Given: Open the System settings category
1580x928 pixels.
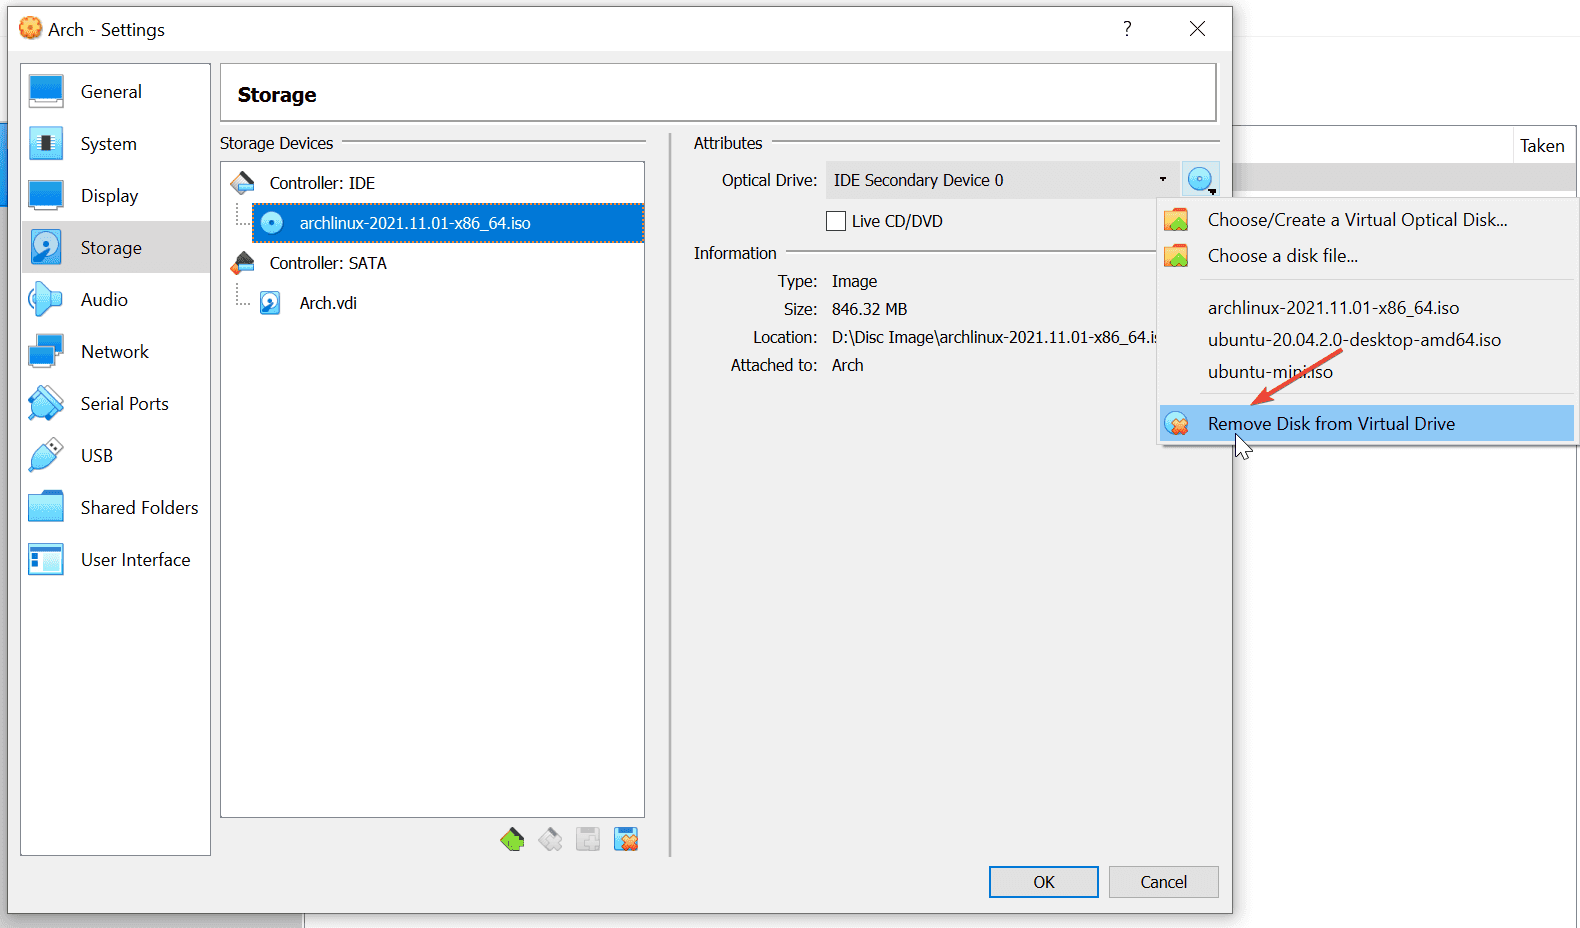Looking at the screenshot, I should pyautogui.click(x=116, y=143).
